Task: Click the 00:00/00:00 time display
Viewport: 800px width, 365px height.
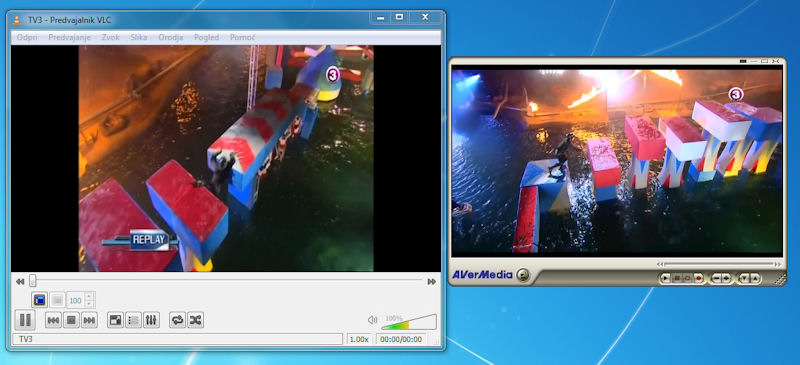Action: pos(401,339)
